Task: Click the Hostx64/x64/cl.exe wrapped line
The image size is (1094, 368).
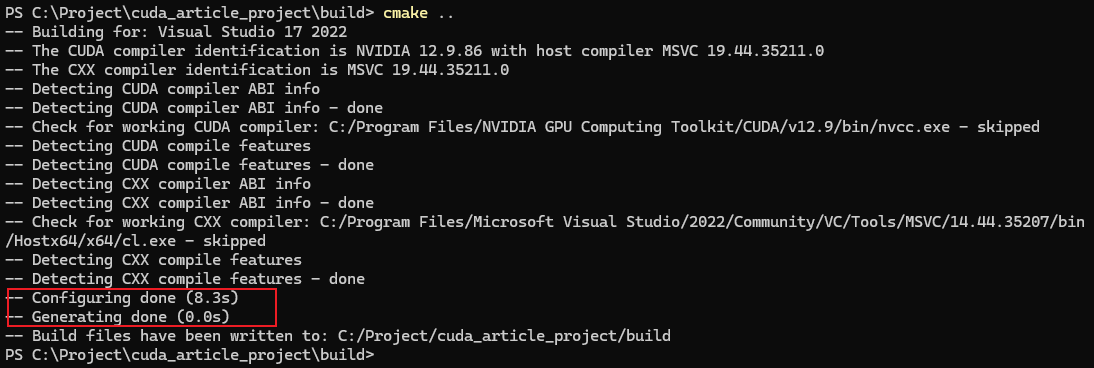Action: (135, 242)
